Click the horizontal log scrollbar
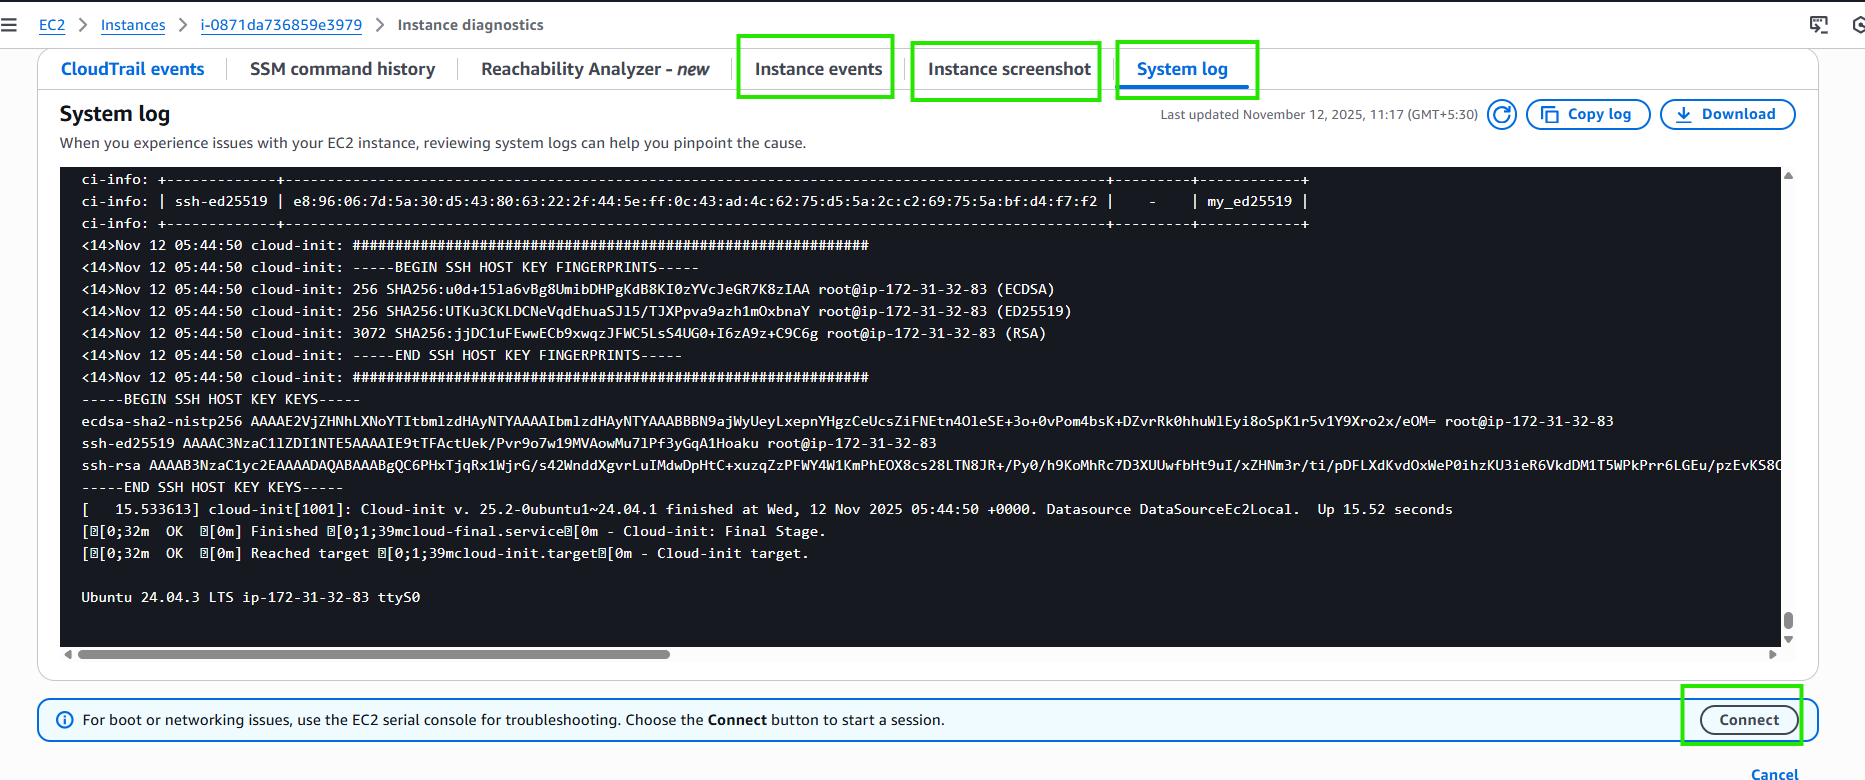The height and width of the screenshot is (780, 1865). tap(374, 655)
